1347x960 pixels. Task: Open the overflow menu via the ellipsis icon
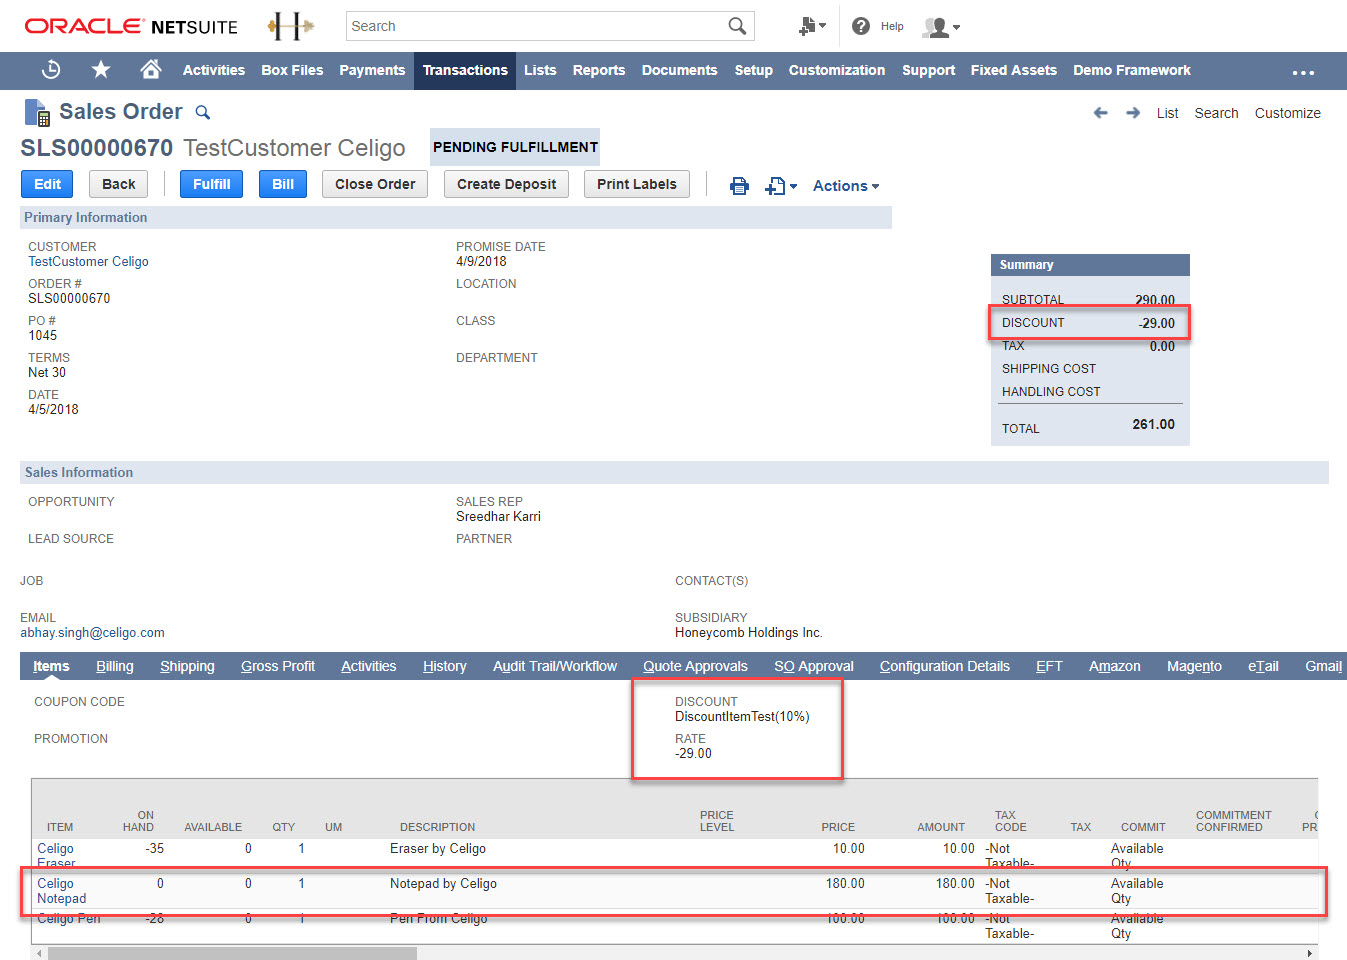1303,71
